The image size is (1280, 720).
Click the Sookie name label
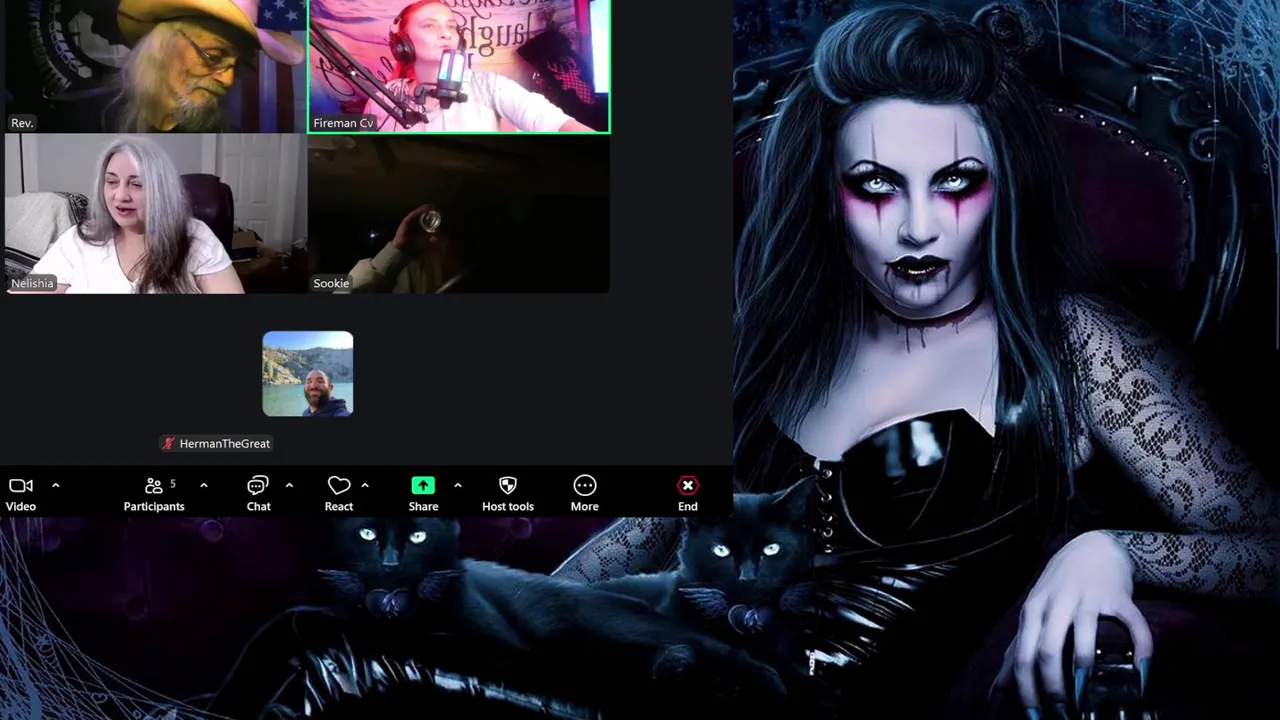(x=331, y=283)
